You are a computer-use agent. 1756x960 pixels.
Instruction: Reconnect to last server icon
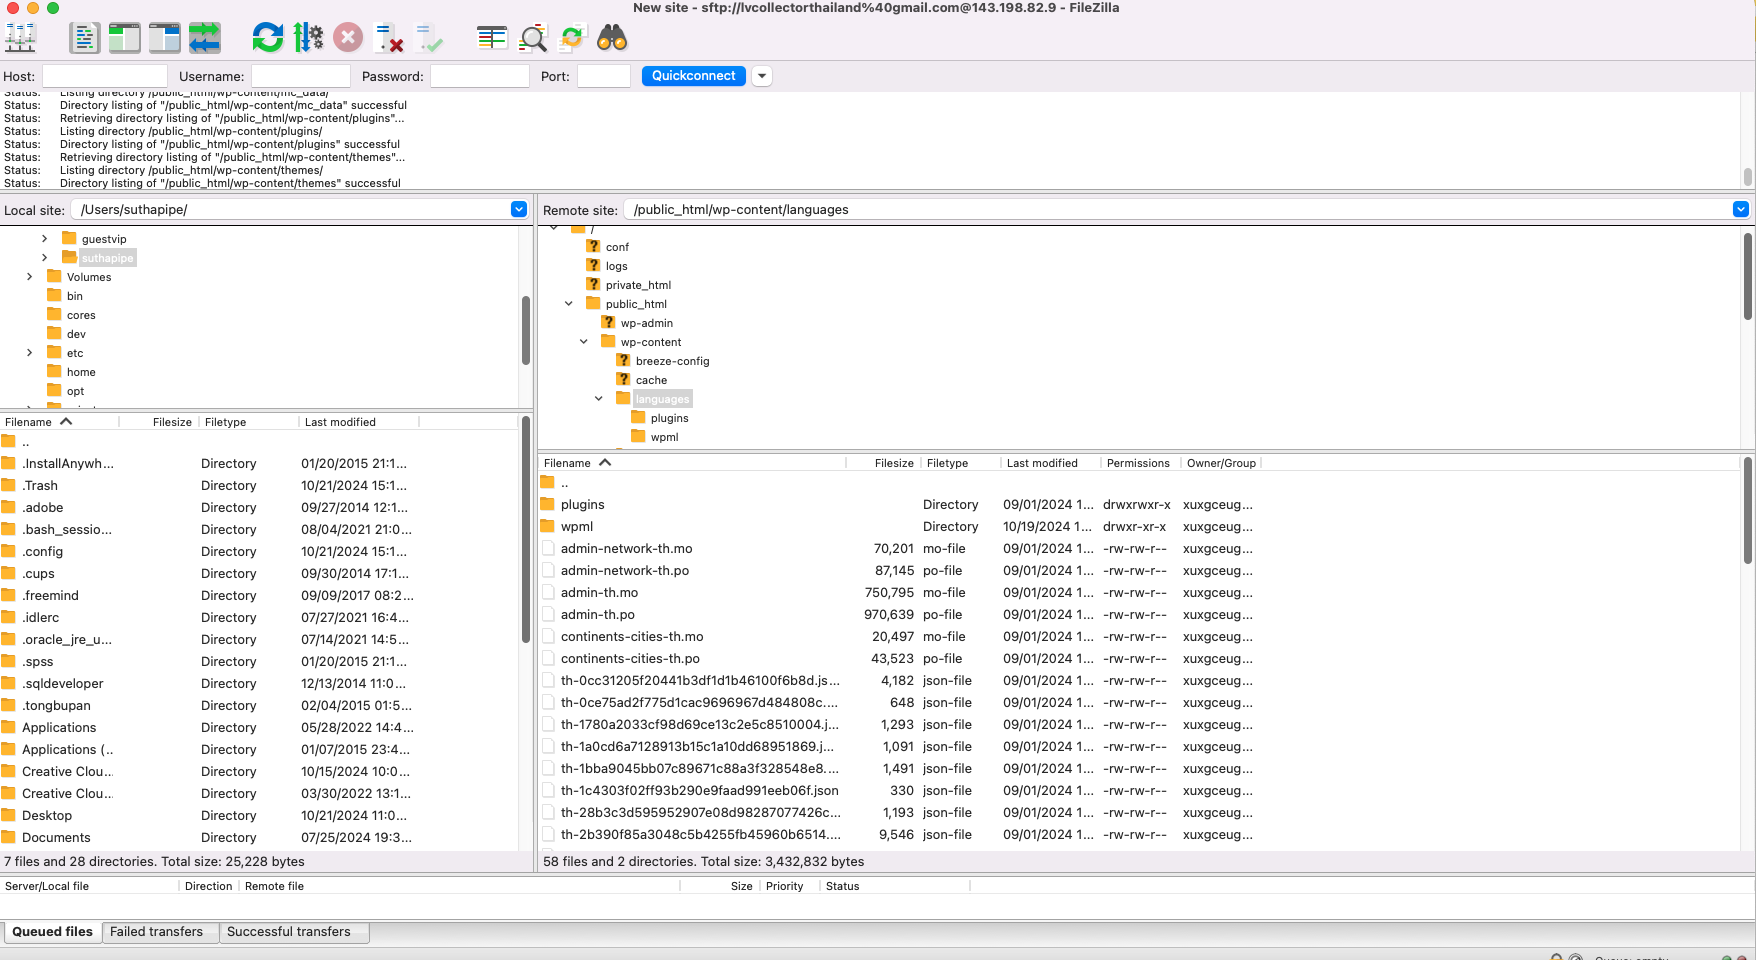pyautogui.click(x=429, y=39)
